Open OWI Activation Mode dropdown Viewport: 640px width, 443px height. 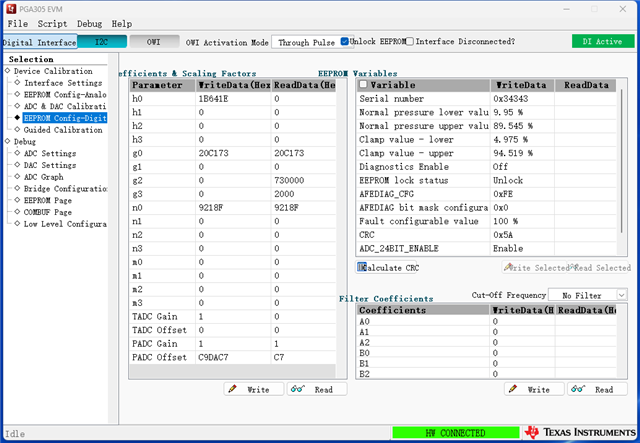pos(306,43)
